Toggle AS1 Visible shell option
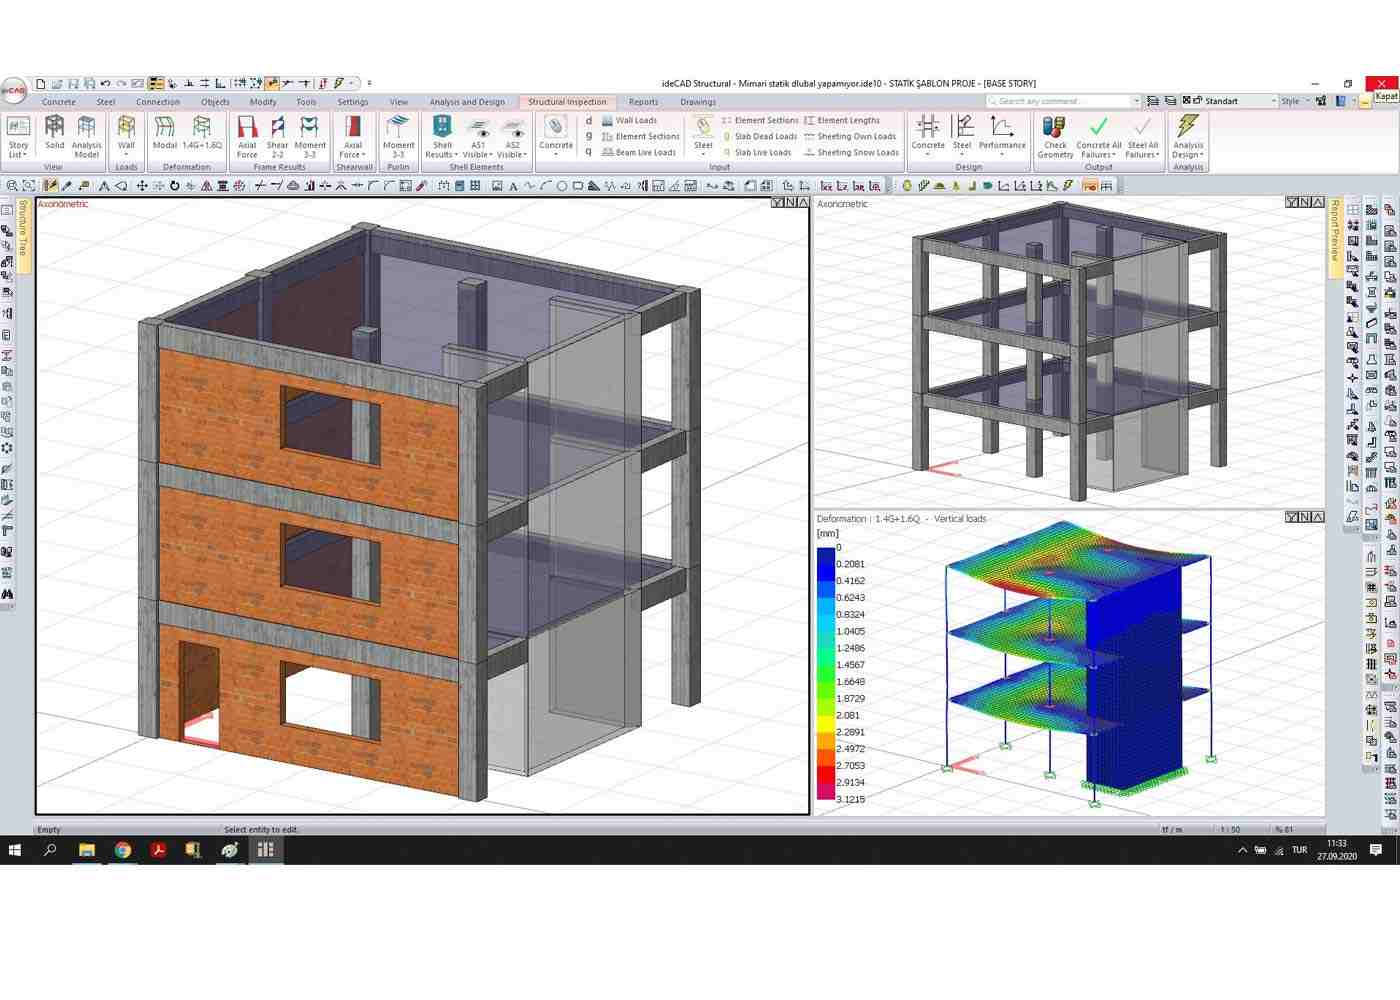Image resolution: width=1400 pixels, height=1000 pixels. coord(478,136)
